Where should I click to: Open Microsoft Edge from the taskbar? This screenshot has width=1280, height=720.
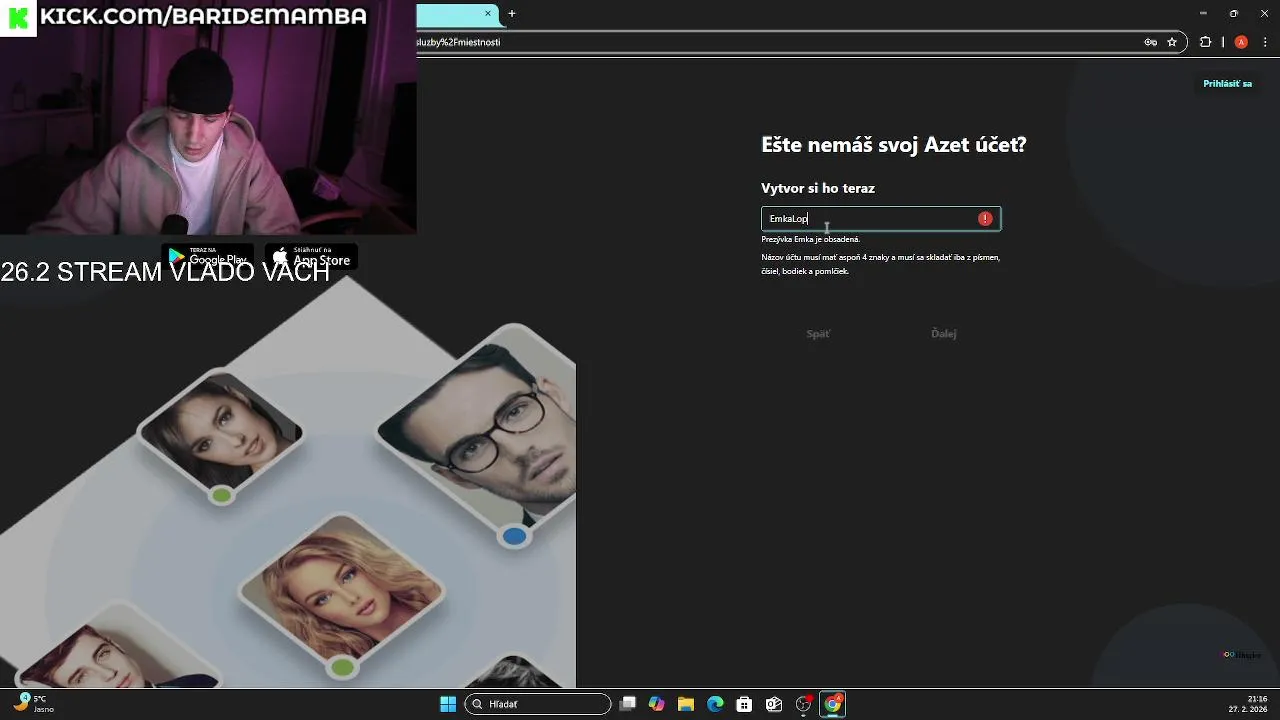tap(715, 704)
